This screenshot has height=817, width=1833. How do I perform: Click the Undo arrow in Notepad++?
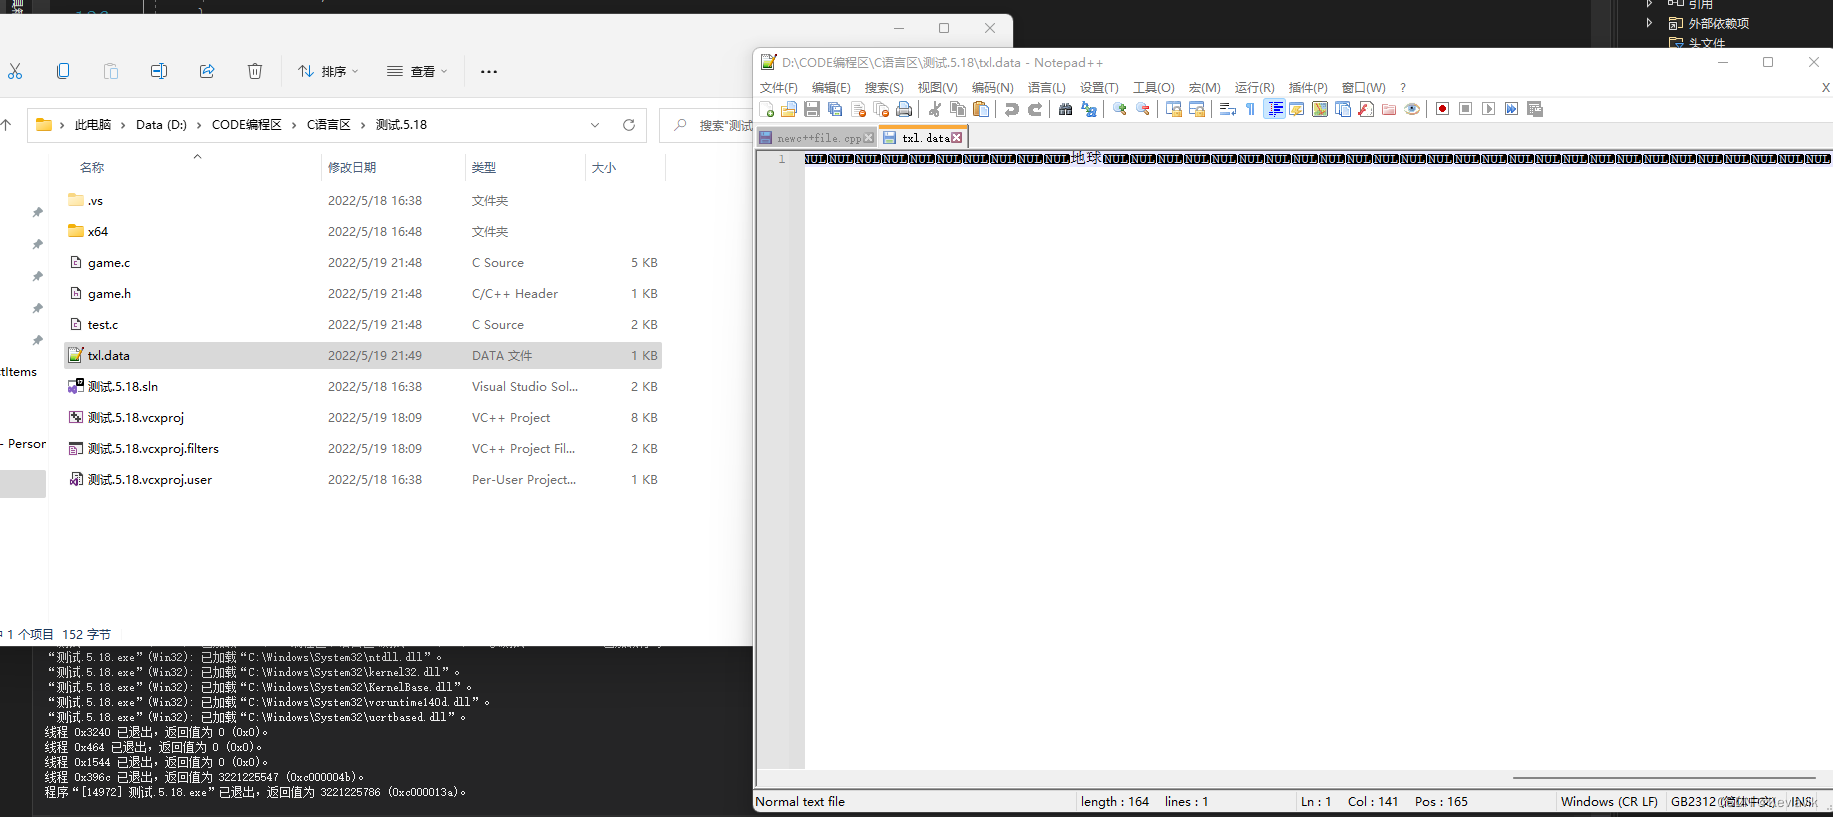pyautogui.click(x=1012, y=109)
